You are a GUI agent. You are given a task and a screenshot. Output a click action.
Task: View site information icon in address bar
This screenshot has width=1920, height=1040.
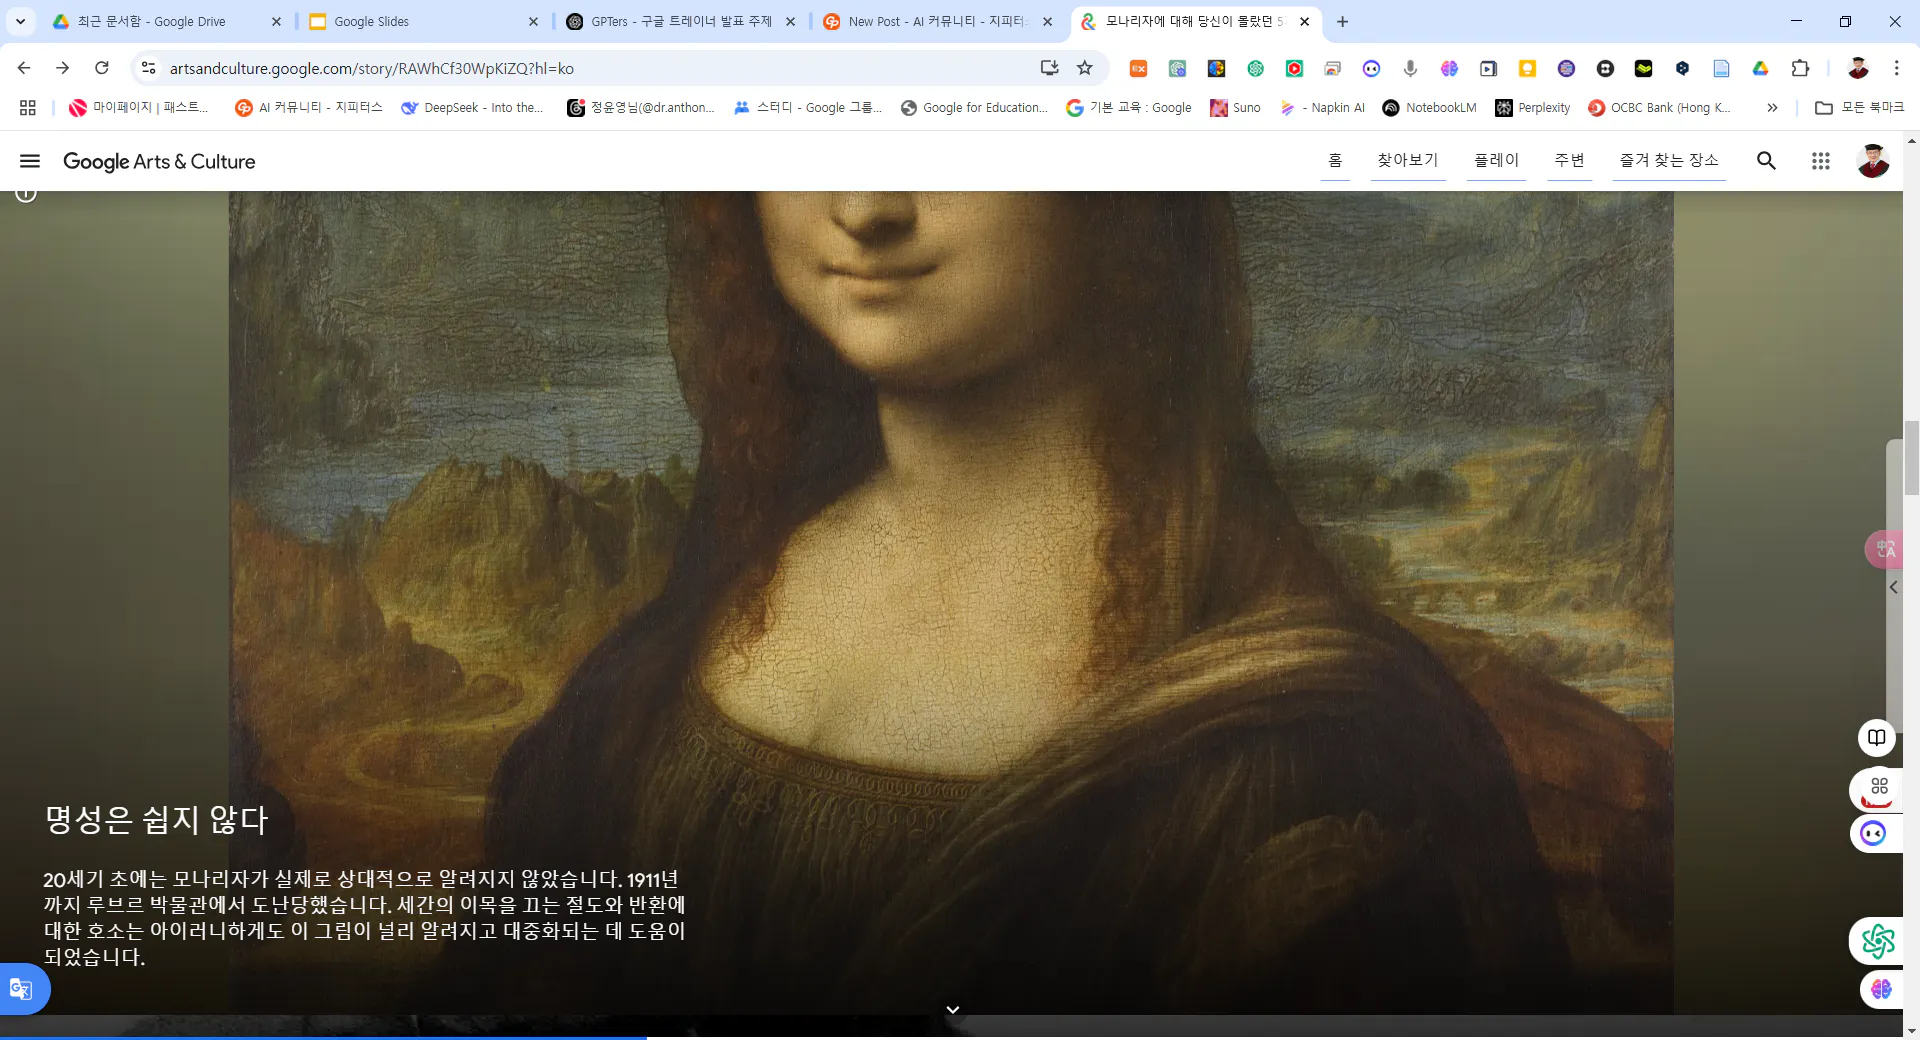[148, 68]
